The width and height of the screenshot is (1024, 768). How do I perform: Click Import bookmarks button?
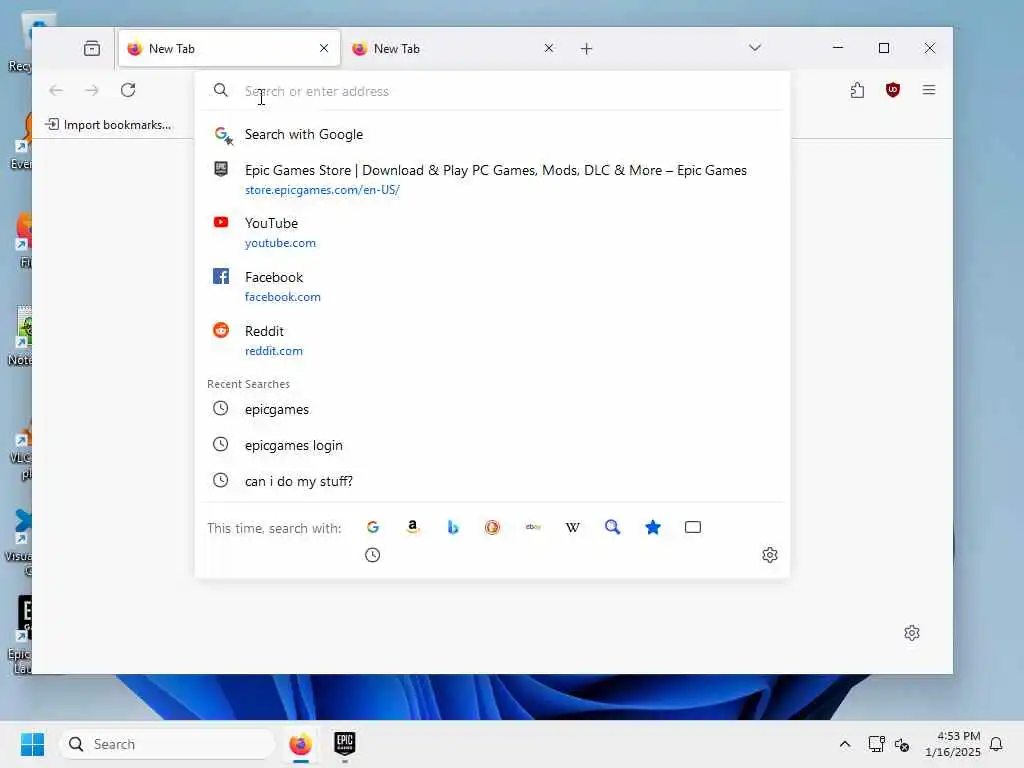click(109, 125)
